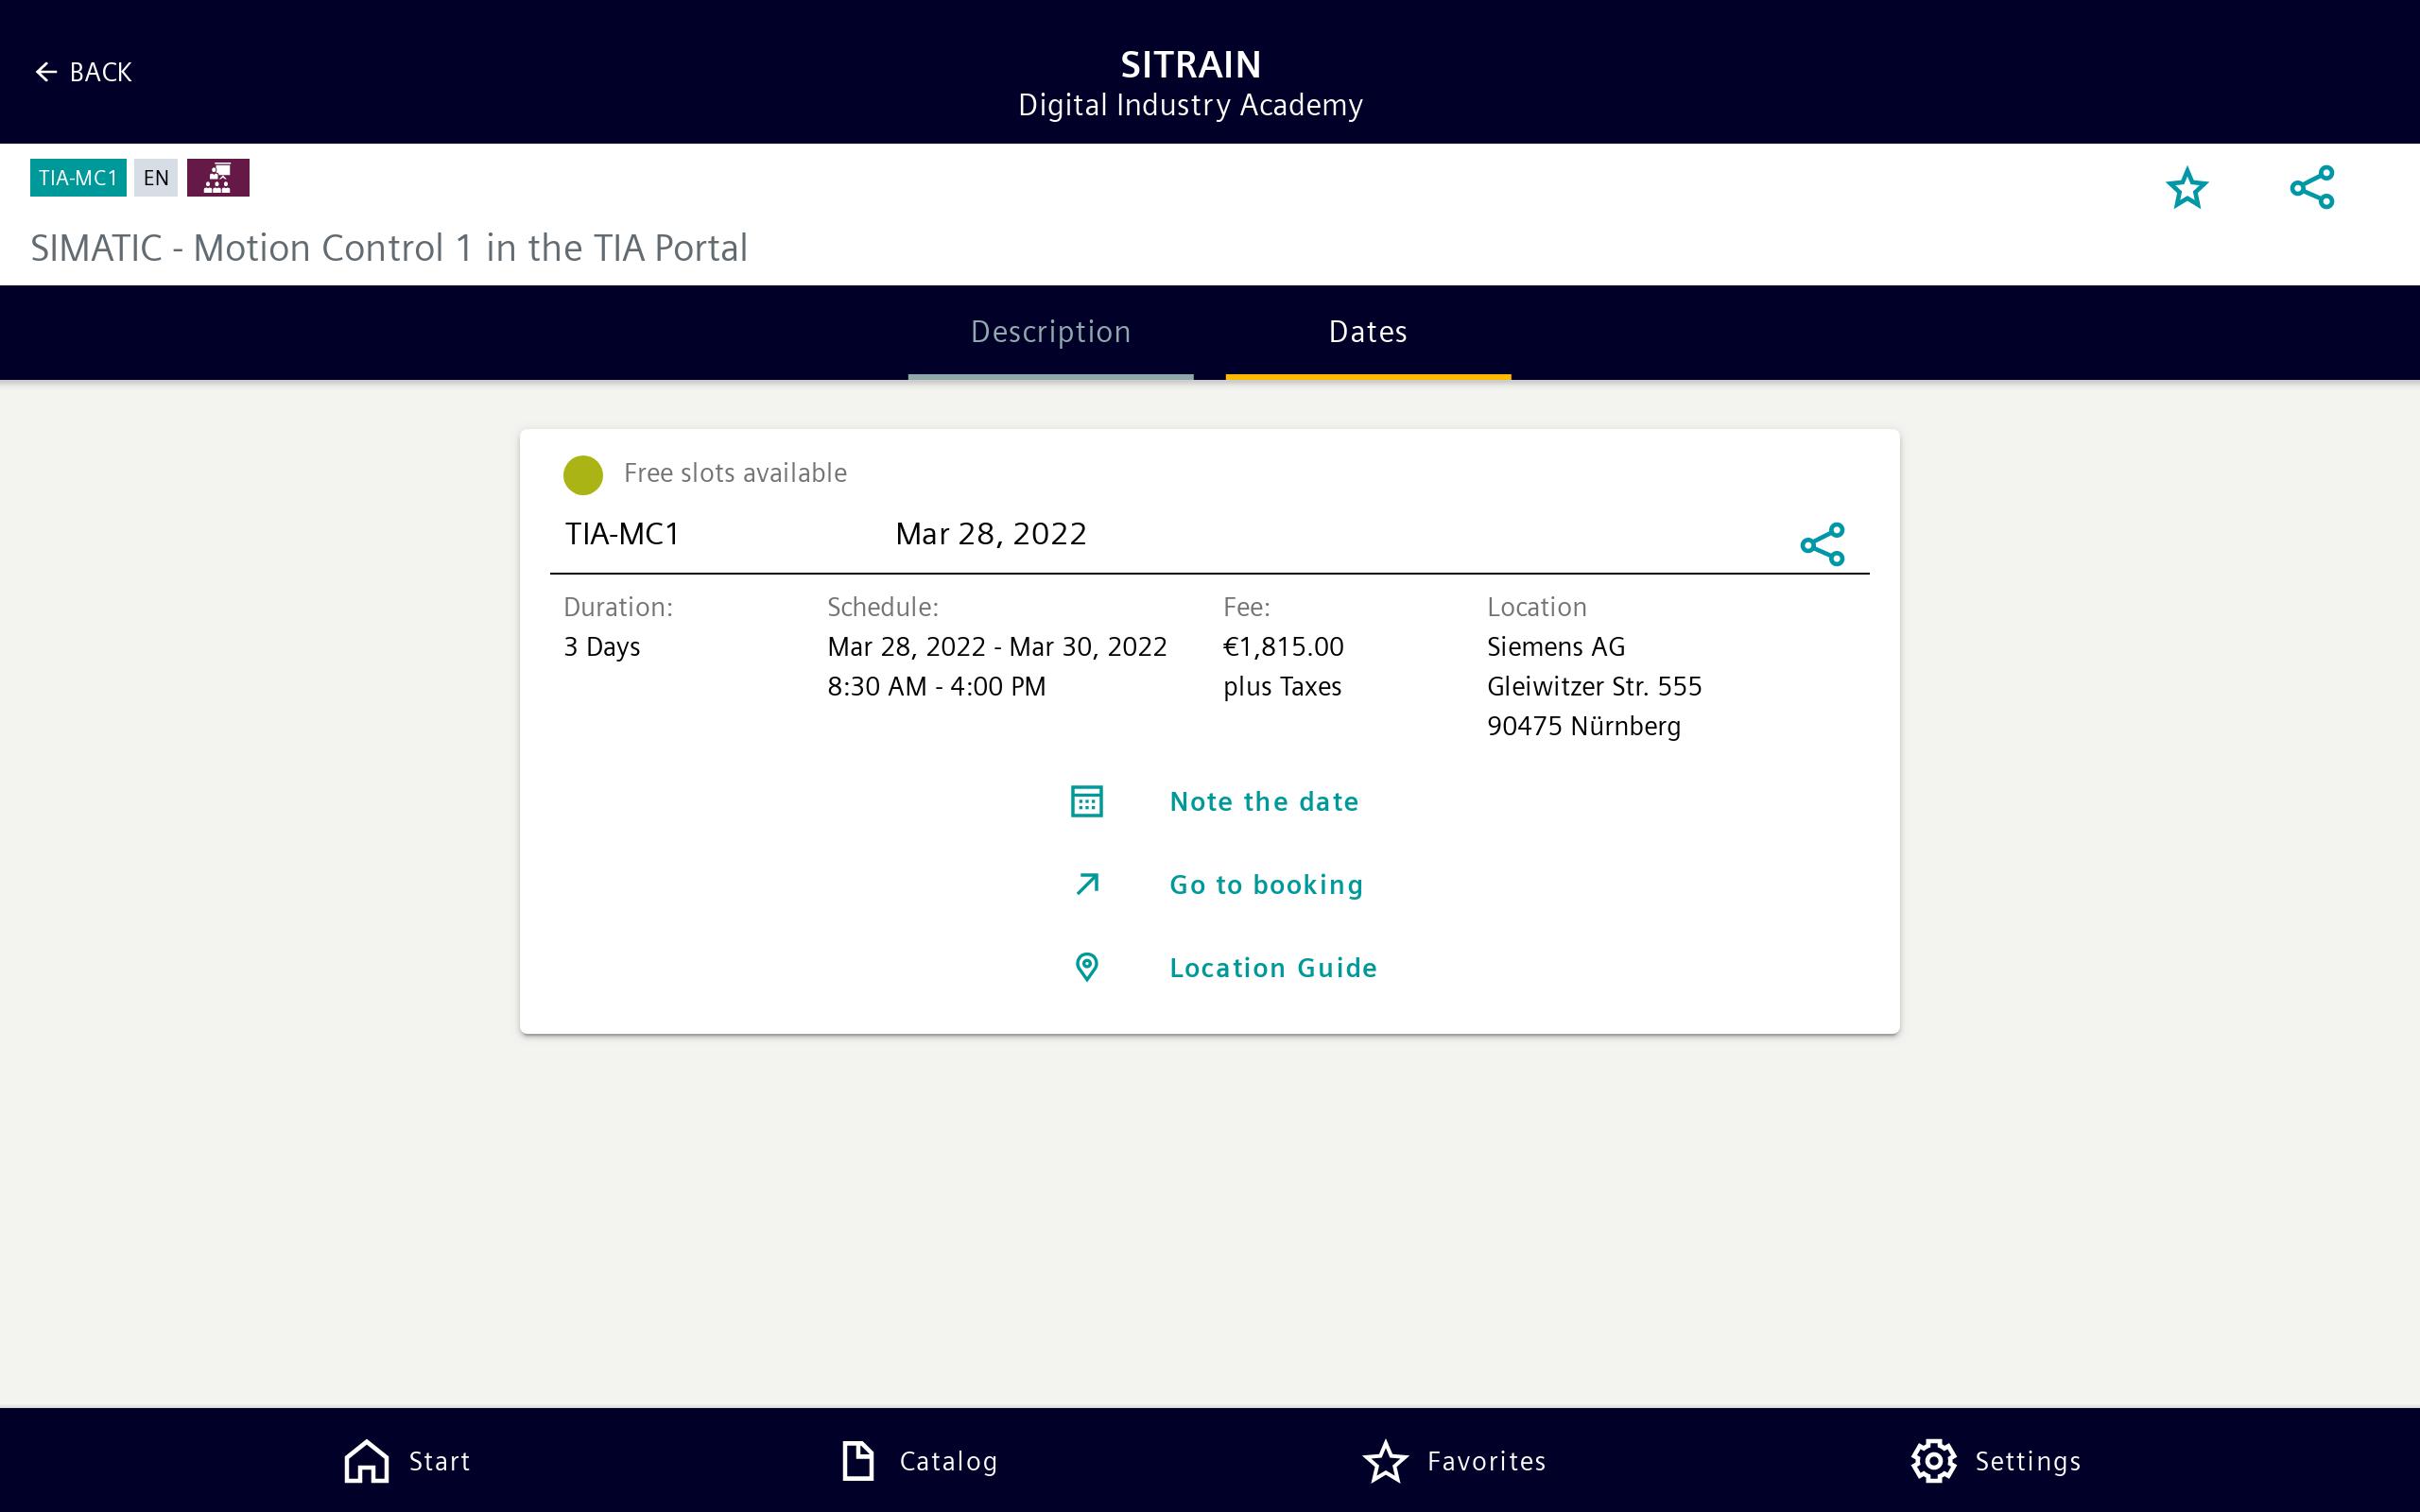Select the Dates tab
Screen dimensions: 2420x1512
click(1368, 332)
